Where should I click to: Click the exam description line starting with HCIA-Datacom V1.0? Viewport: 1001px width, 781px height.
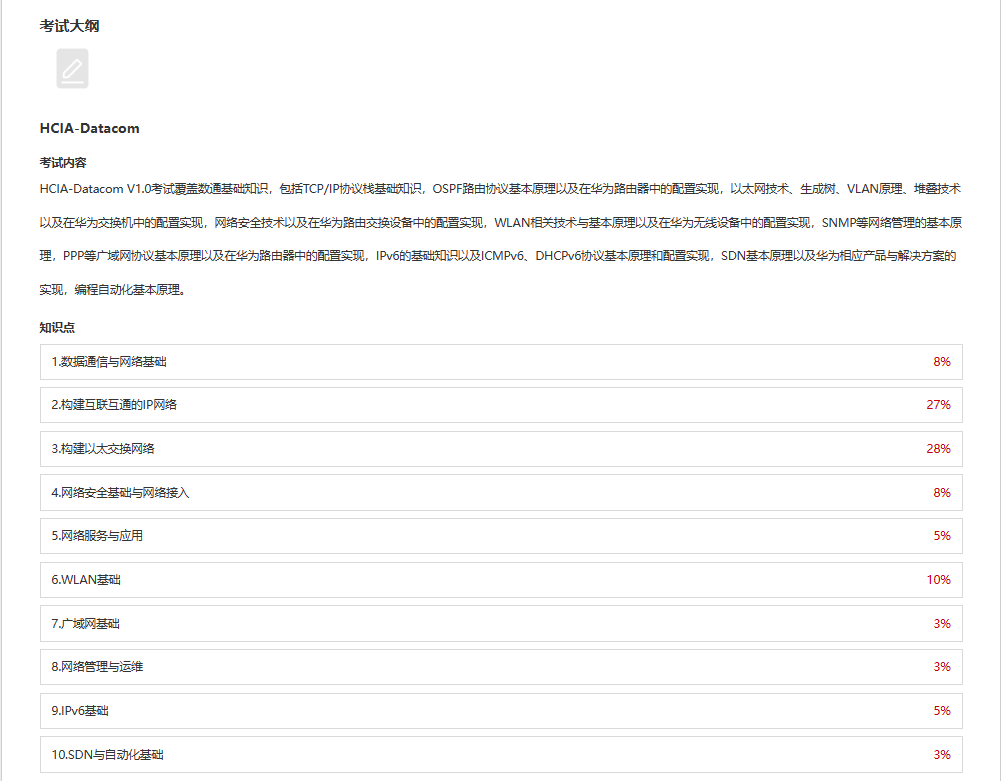pos(500,189)
